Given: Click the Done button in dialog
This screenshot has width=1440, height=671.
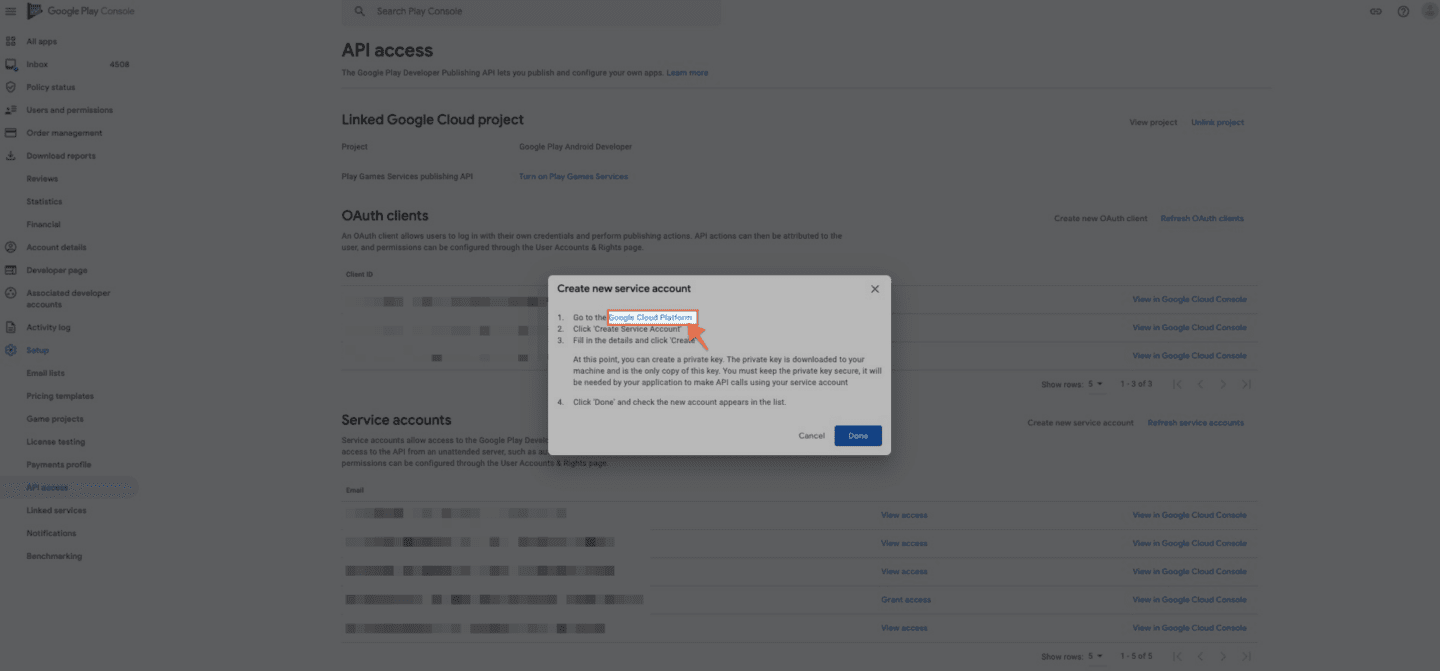Looking at the screenshot, I should tap(858, 436).
